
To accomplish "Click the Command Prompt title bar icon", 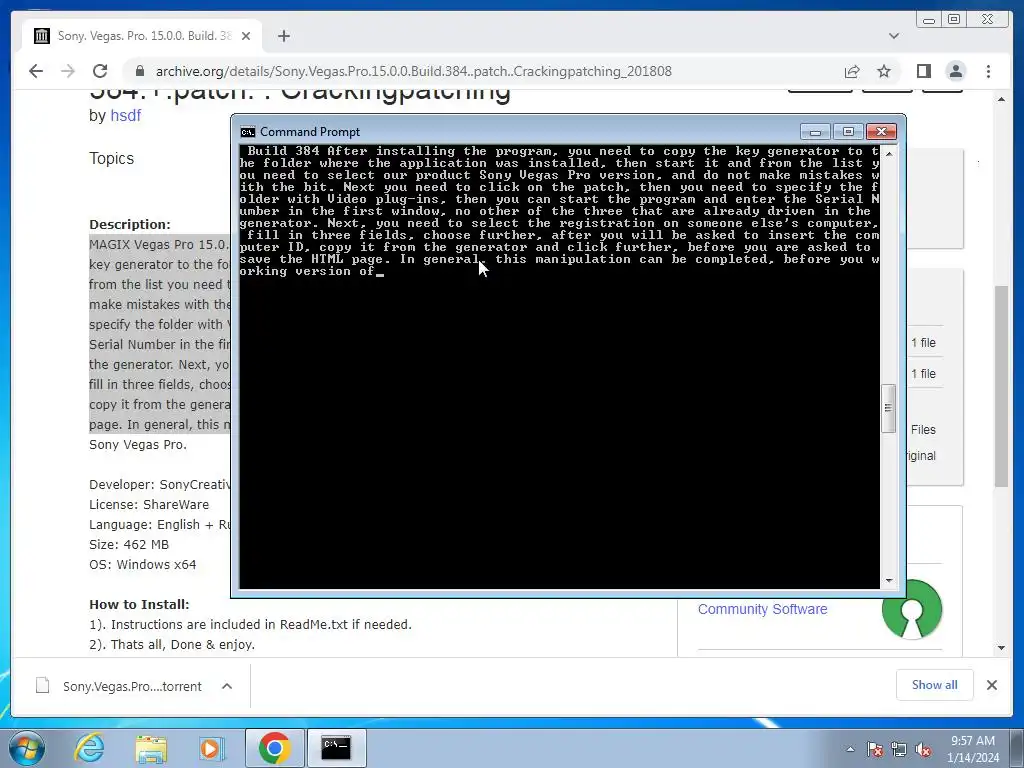I will tap(248, 132).
